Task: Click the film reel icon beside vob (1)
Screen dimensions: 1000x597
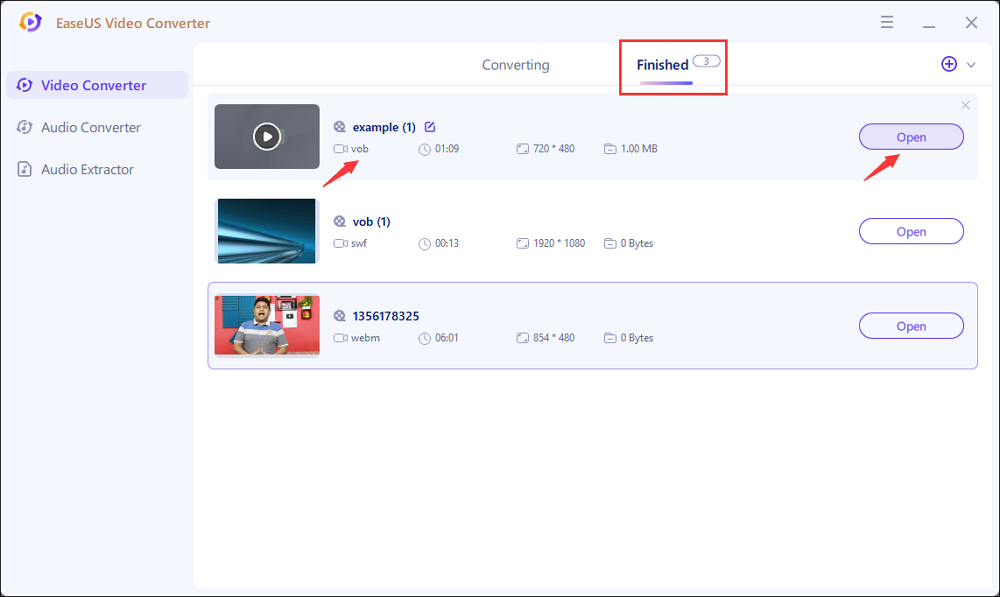Action: pyautogui.click(x=340, y=222)
